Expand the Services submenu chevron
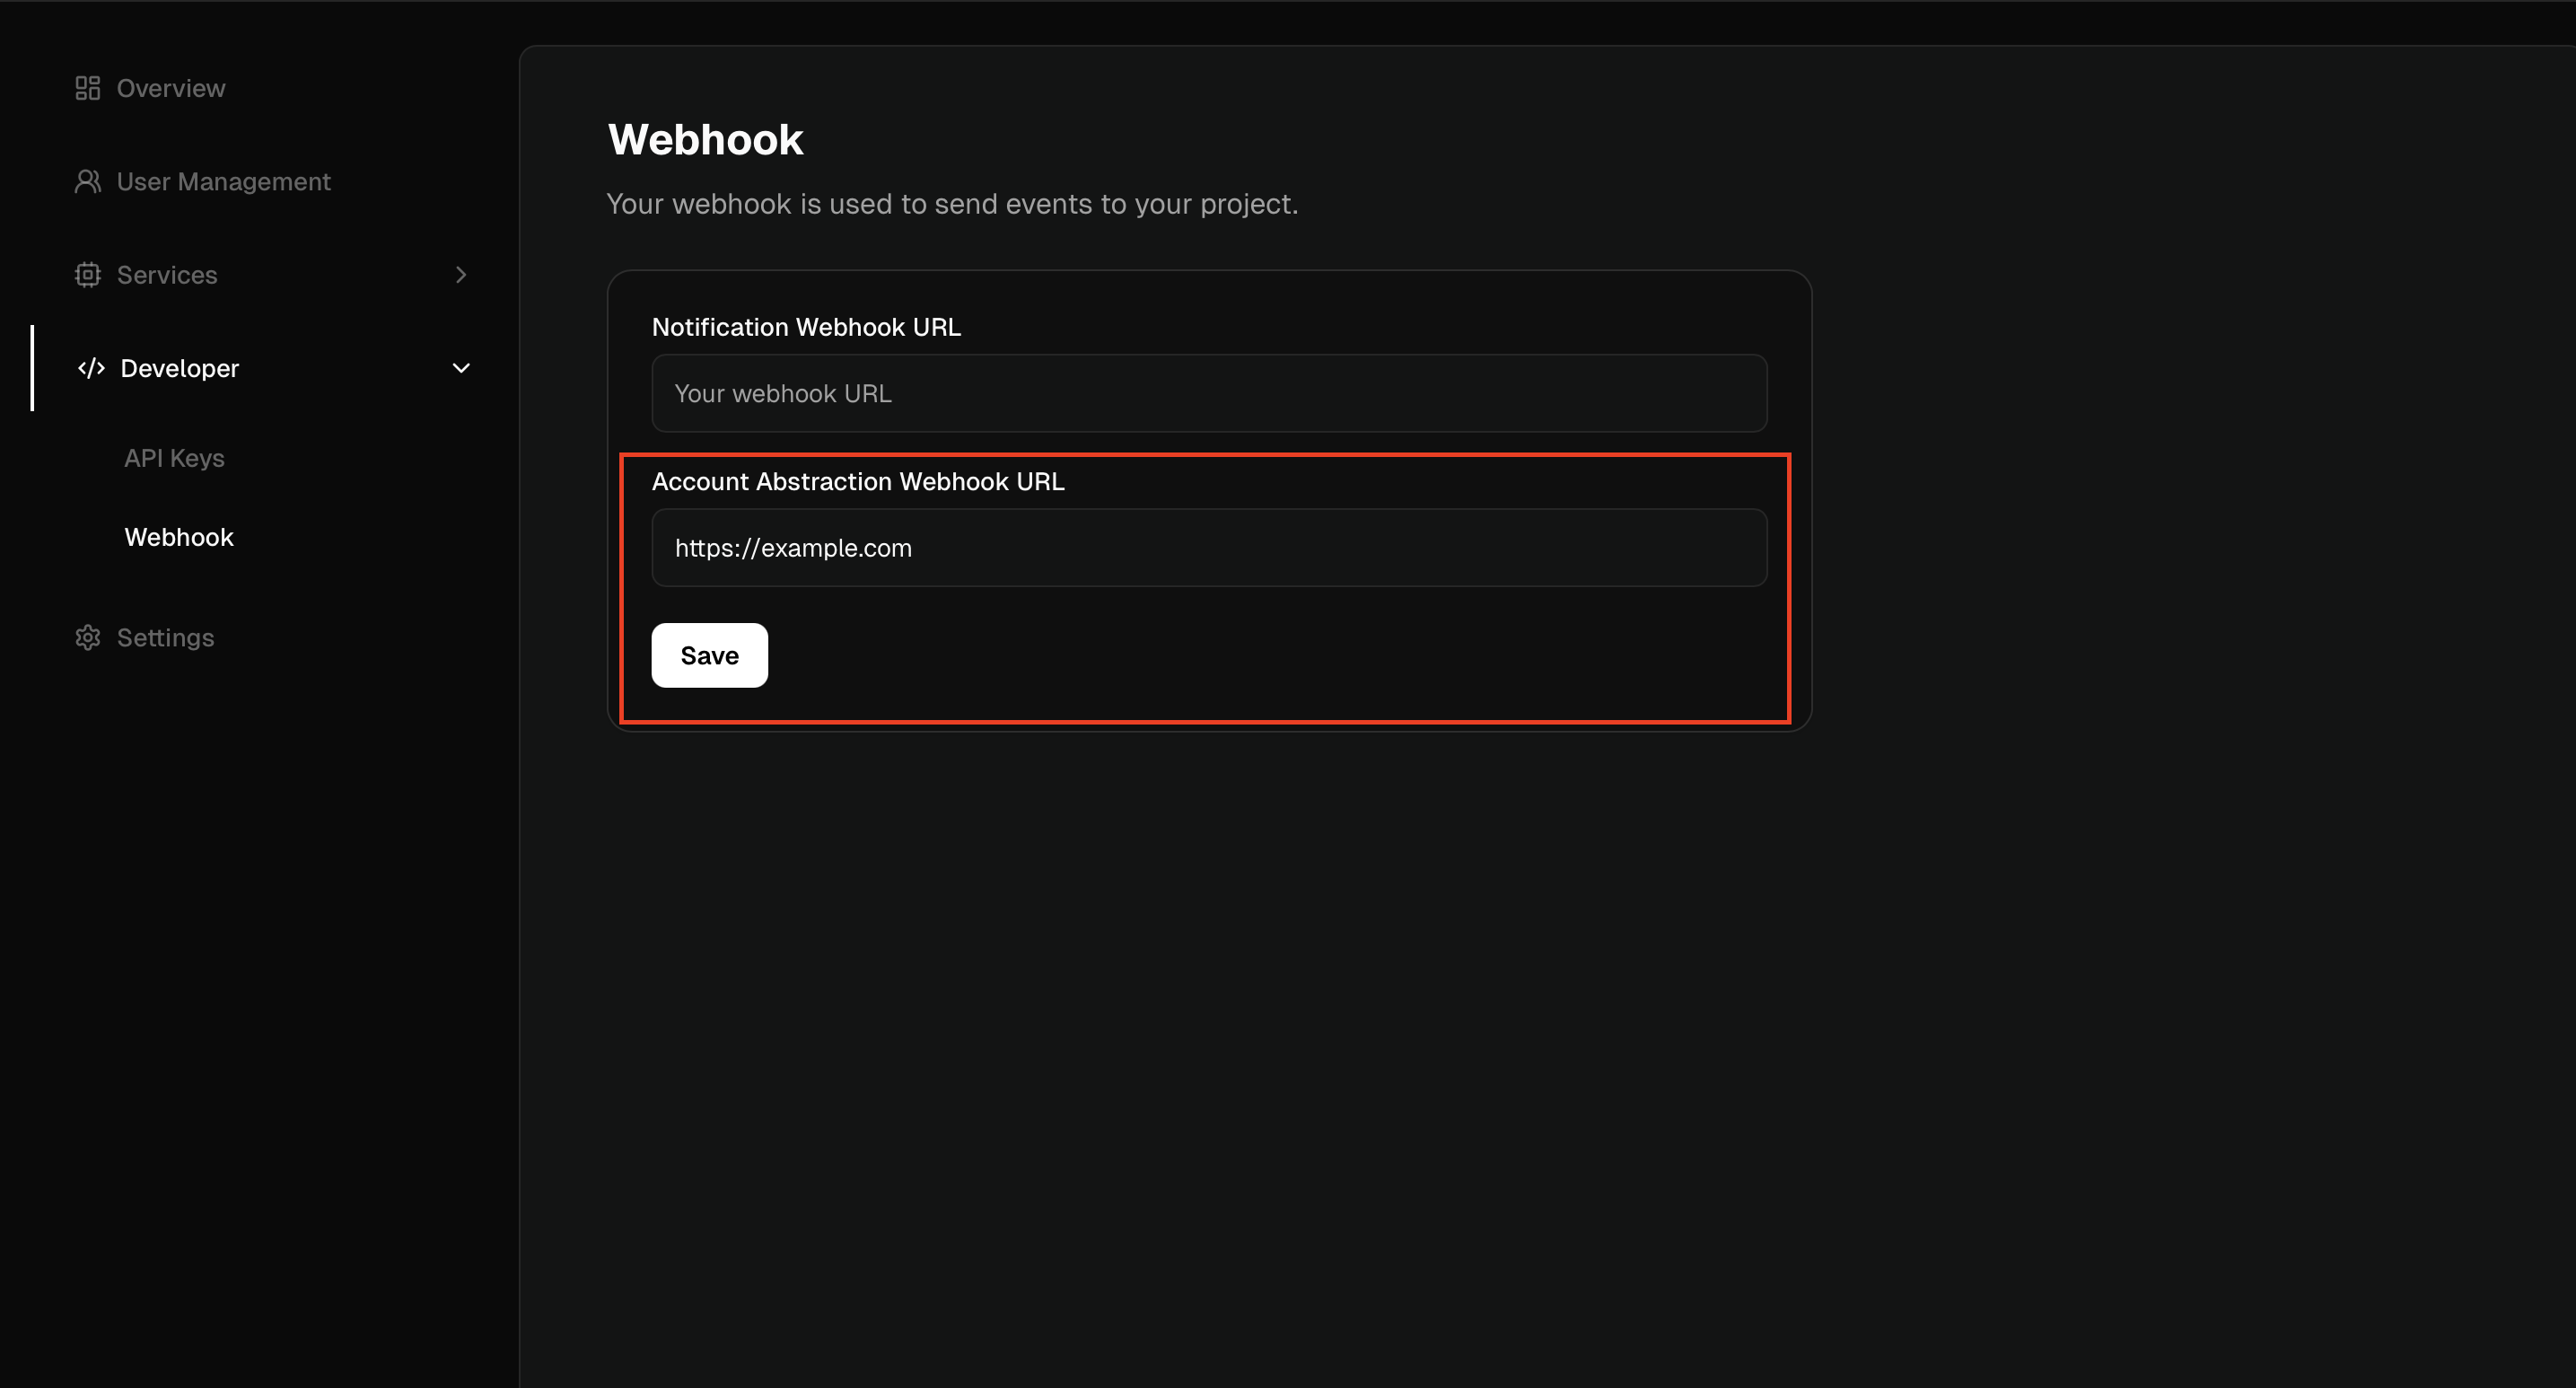 pos(461,274)
